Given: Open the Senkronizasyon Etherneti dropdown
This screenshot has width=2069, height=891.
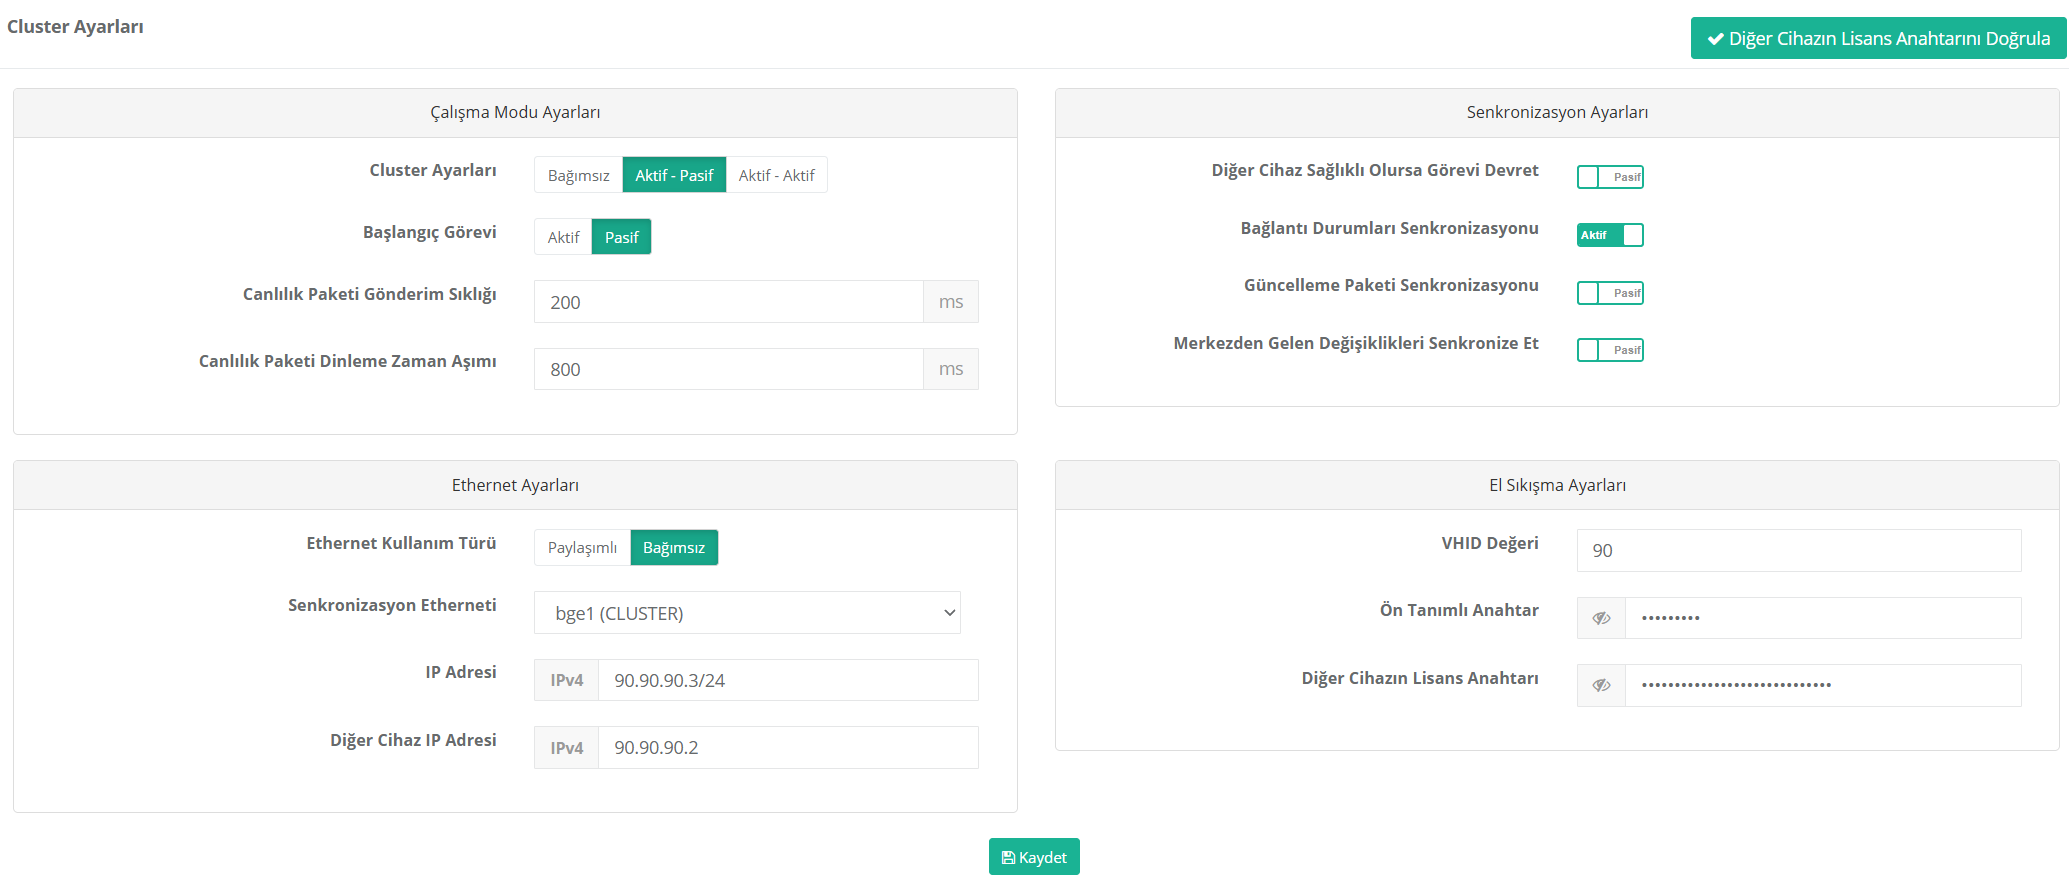Looking at the screenshot, I should tap(747, 613).
